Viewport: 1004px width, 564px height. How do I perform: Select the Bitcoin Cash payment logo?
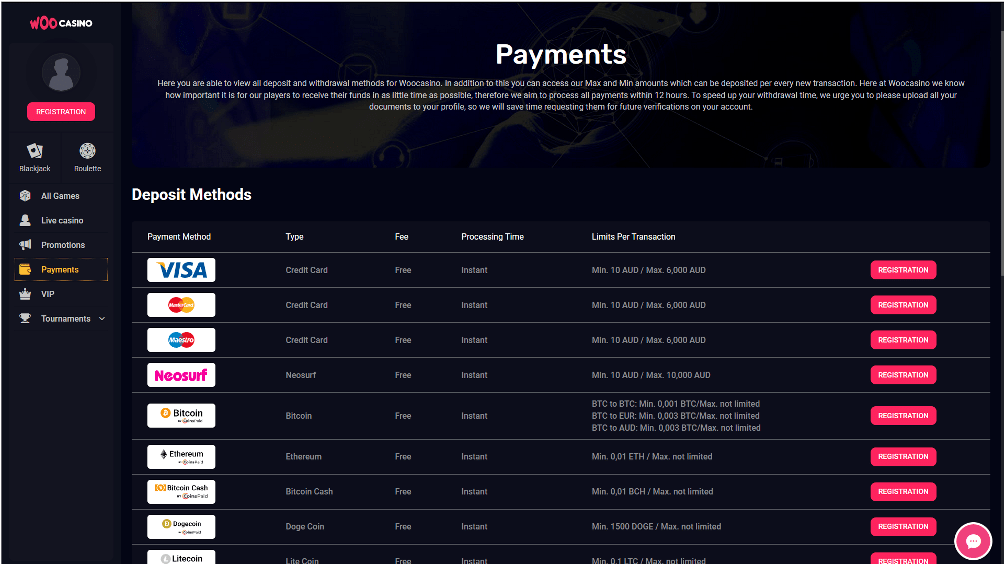pos(181,492)
